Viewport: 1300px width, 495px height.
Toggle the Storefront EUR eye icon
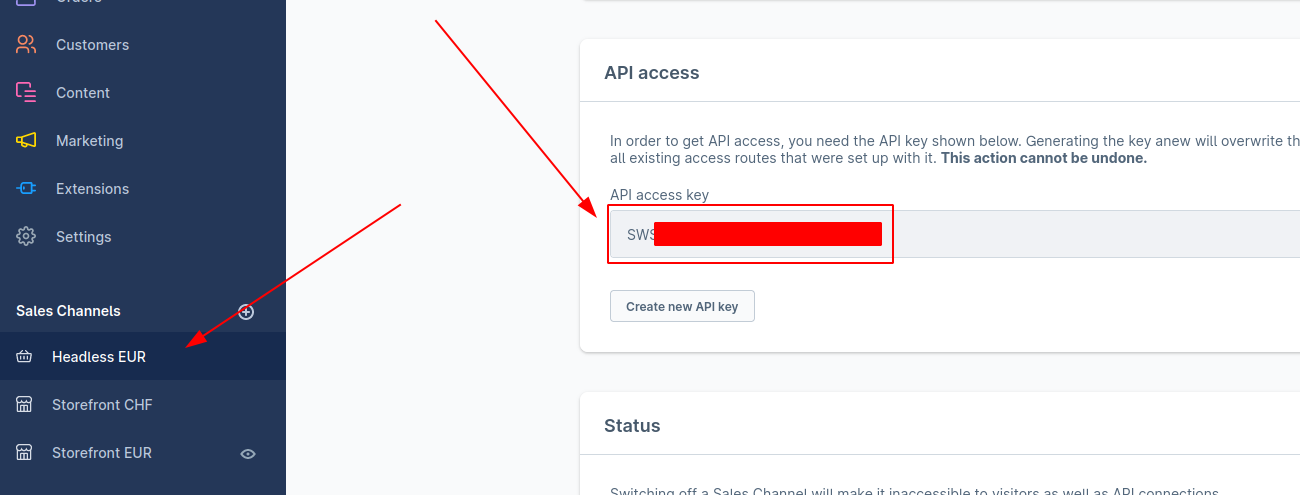[x=248, y=454]
